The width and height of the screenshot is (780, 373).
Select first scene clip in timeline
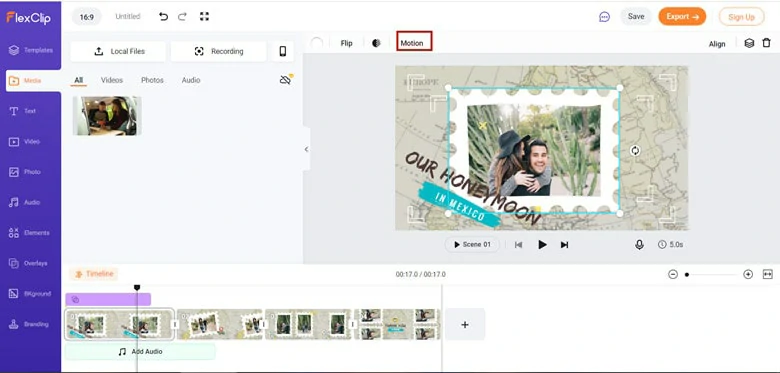pyautogui.click(x=120, y=325)
